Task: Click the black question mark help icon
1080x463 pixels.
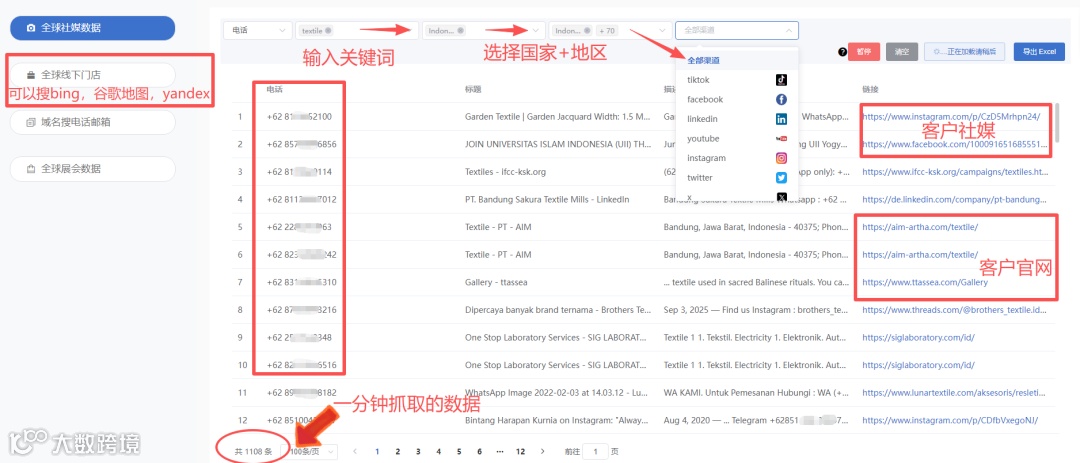Action: [x=842, y=52]
